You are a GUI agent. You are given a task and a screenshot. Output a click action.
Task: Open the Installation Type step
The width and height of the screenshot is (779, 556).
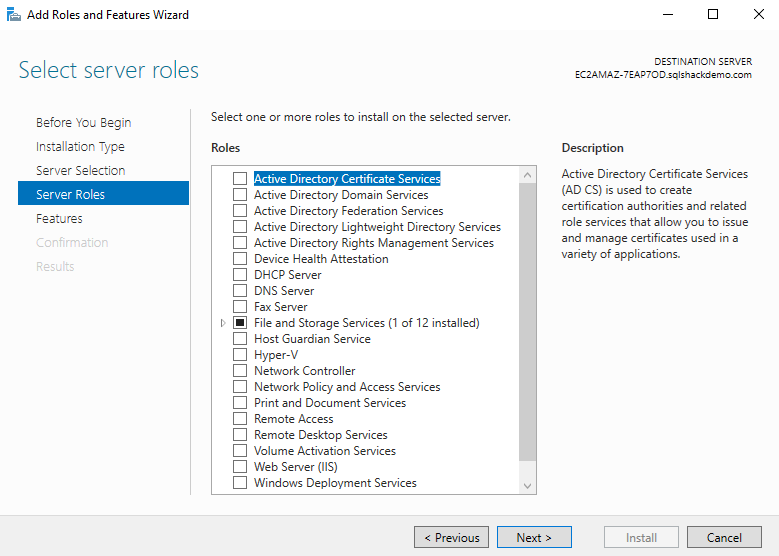pos(80,147)
